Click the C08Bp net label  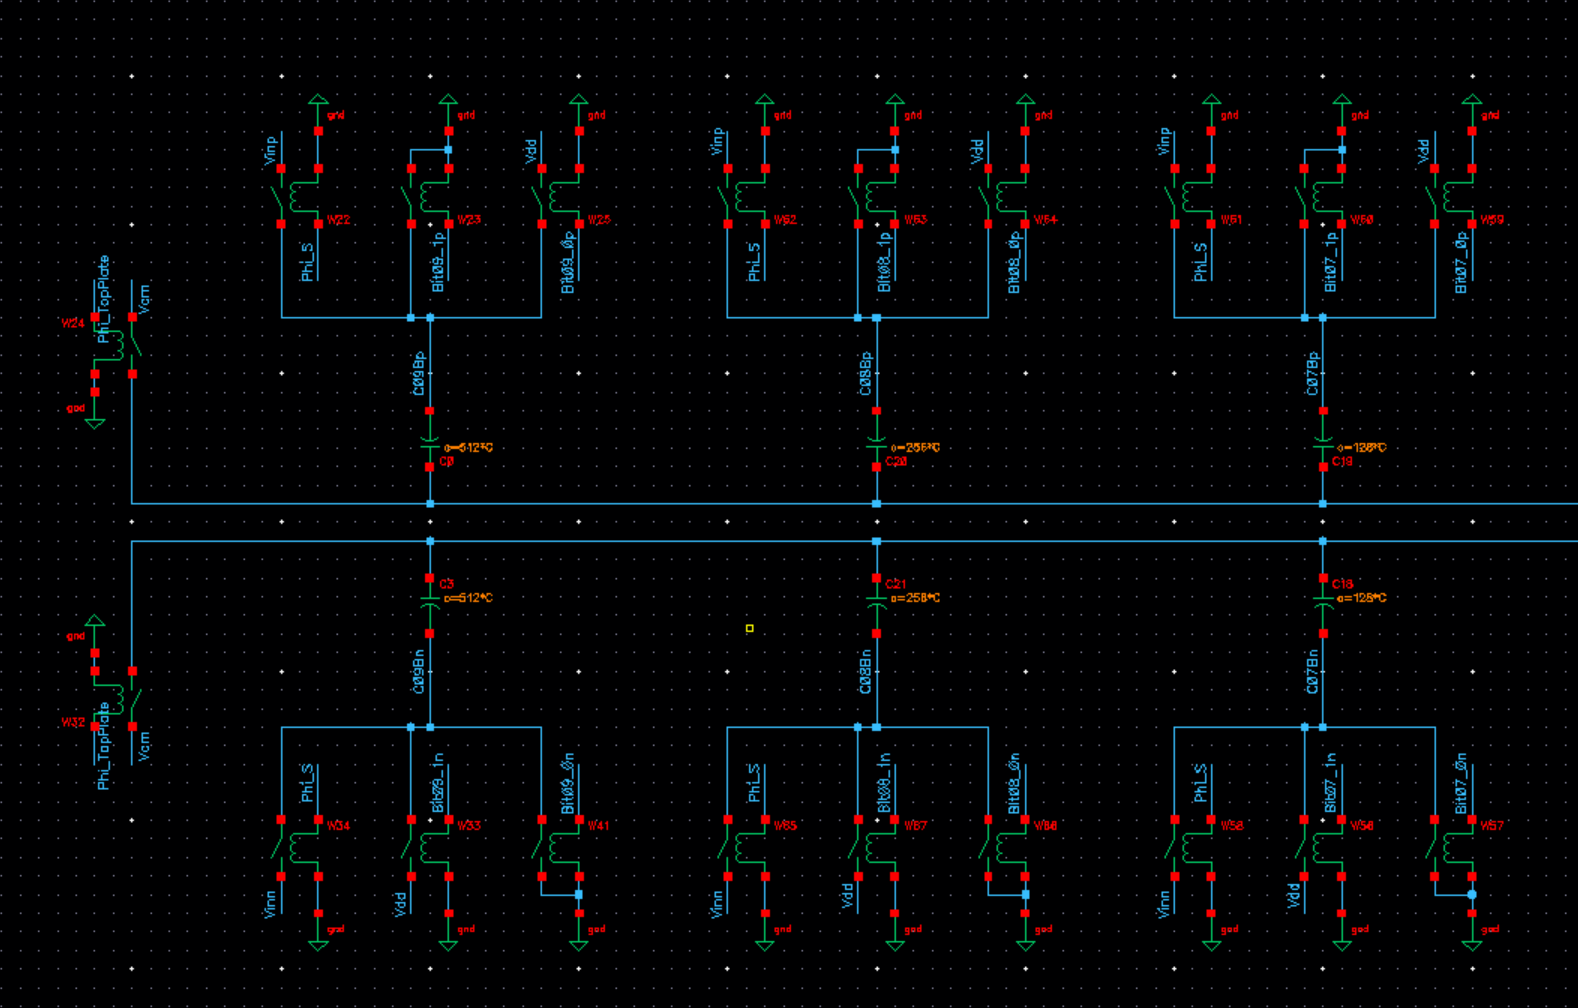click(866, 373)
